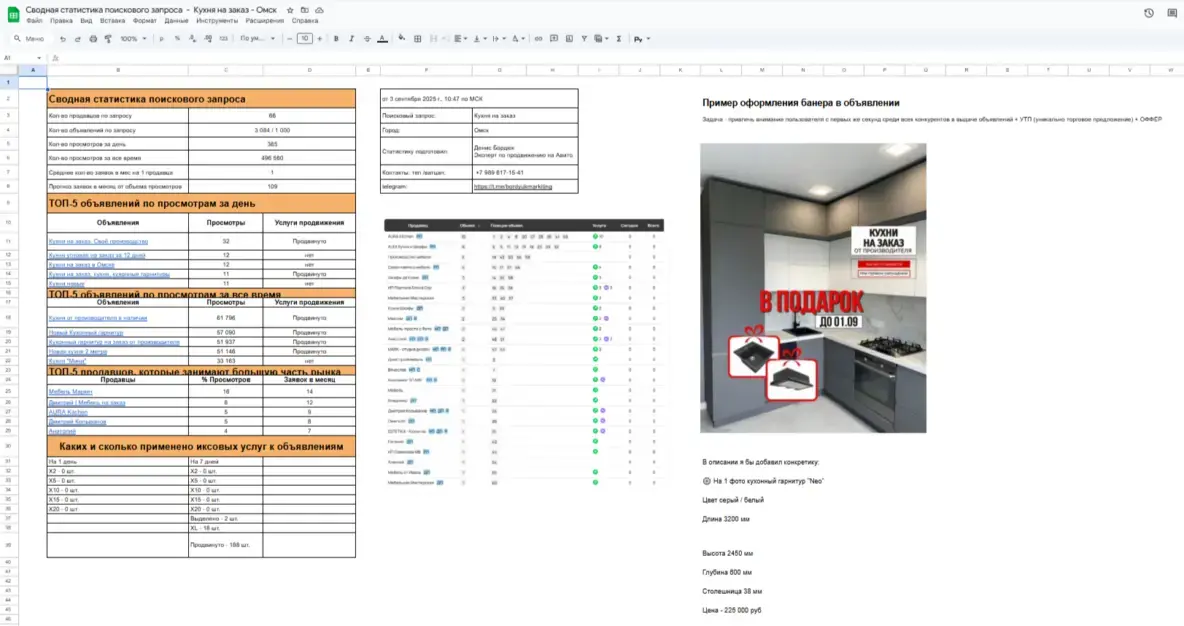Toggle Bold formatting
This screenshot has height=626, width=1184.
(x=336, y=39)
